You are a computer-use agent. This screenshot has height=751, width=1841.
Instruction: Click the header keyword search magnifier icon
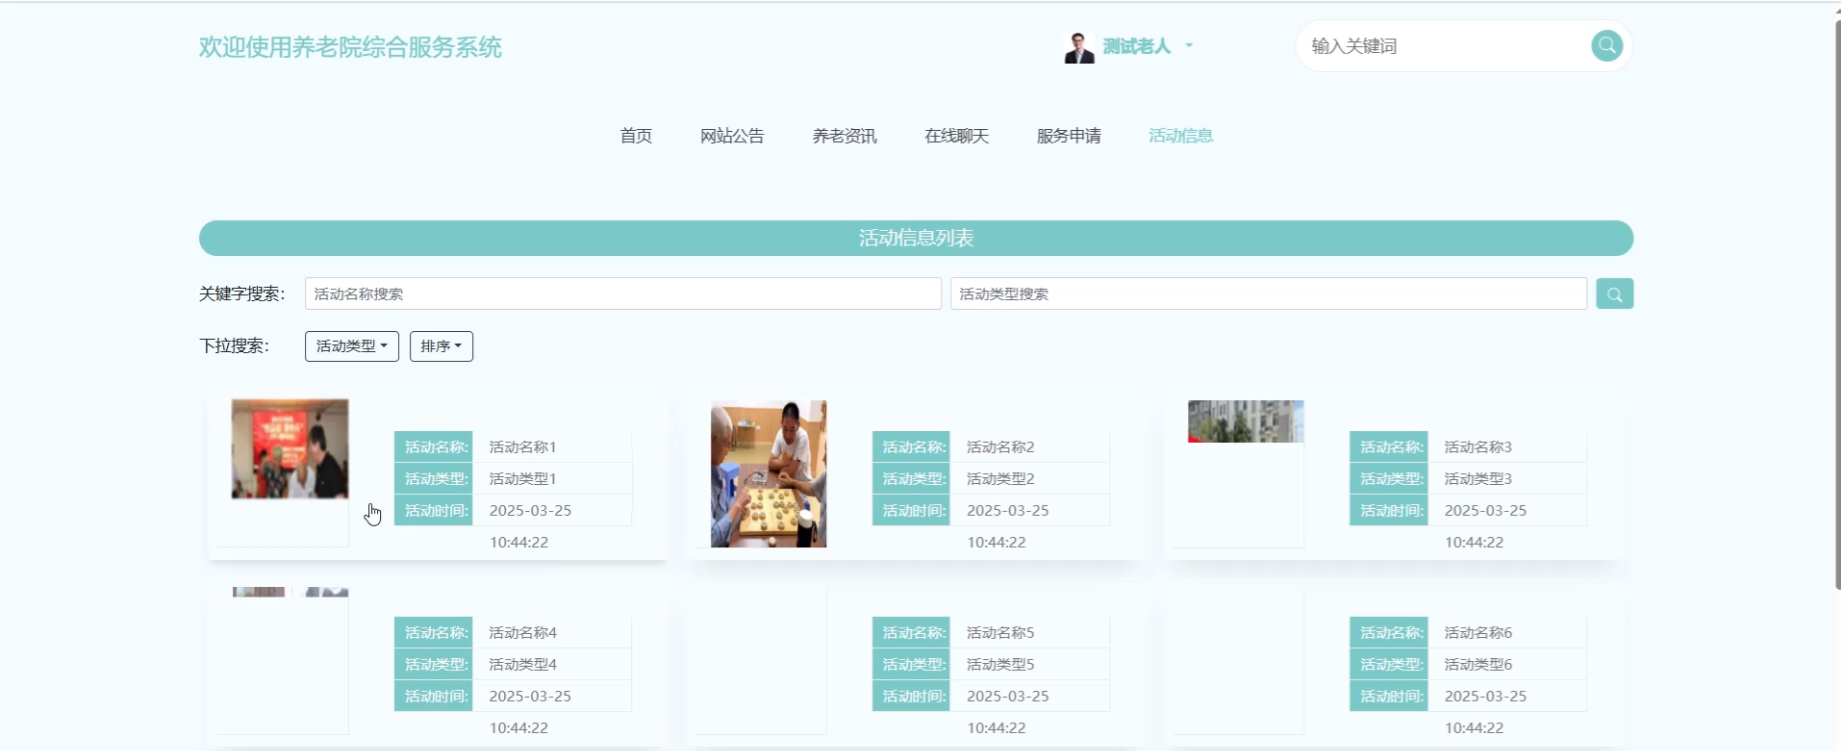point(1606,46)
